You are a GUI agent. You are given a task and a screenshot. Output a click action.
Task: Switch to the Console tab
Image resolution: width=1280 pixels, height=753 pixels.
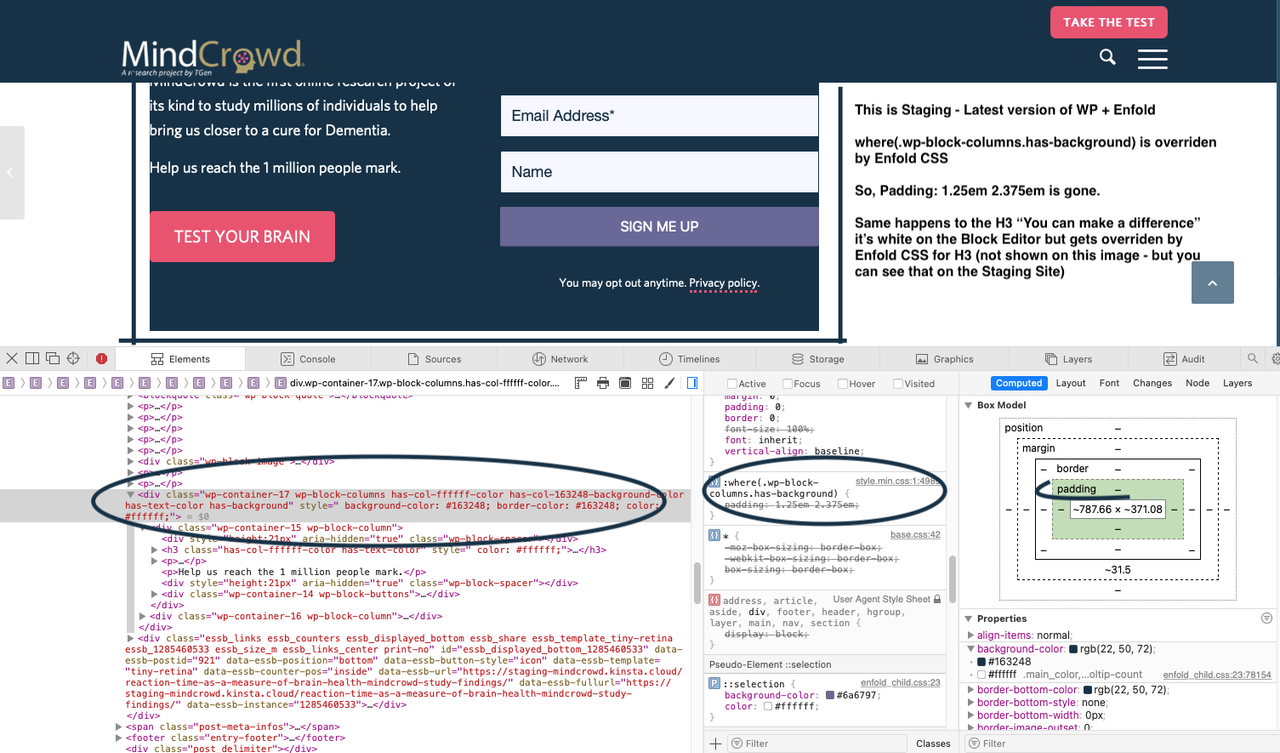308,359
